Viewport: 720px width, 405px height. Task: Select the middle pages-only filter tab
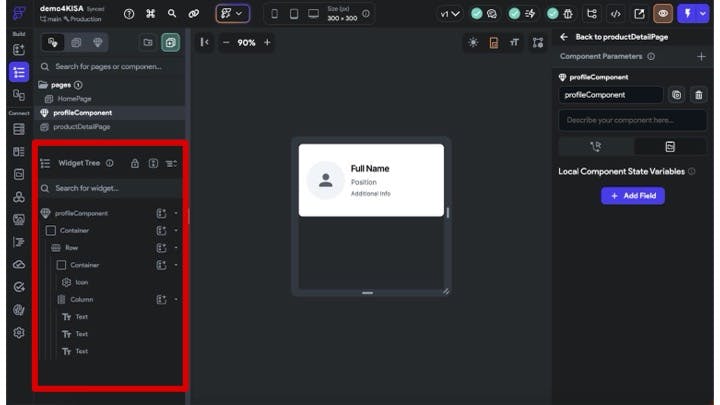pos(76,42)
